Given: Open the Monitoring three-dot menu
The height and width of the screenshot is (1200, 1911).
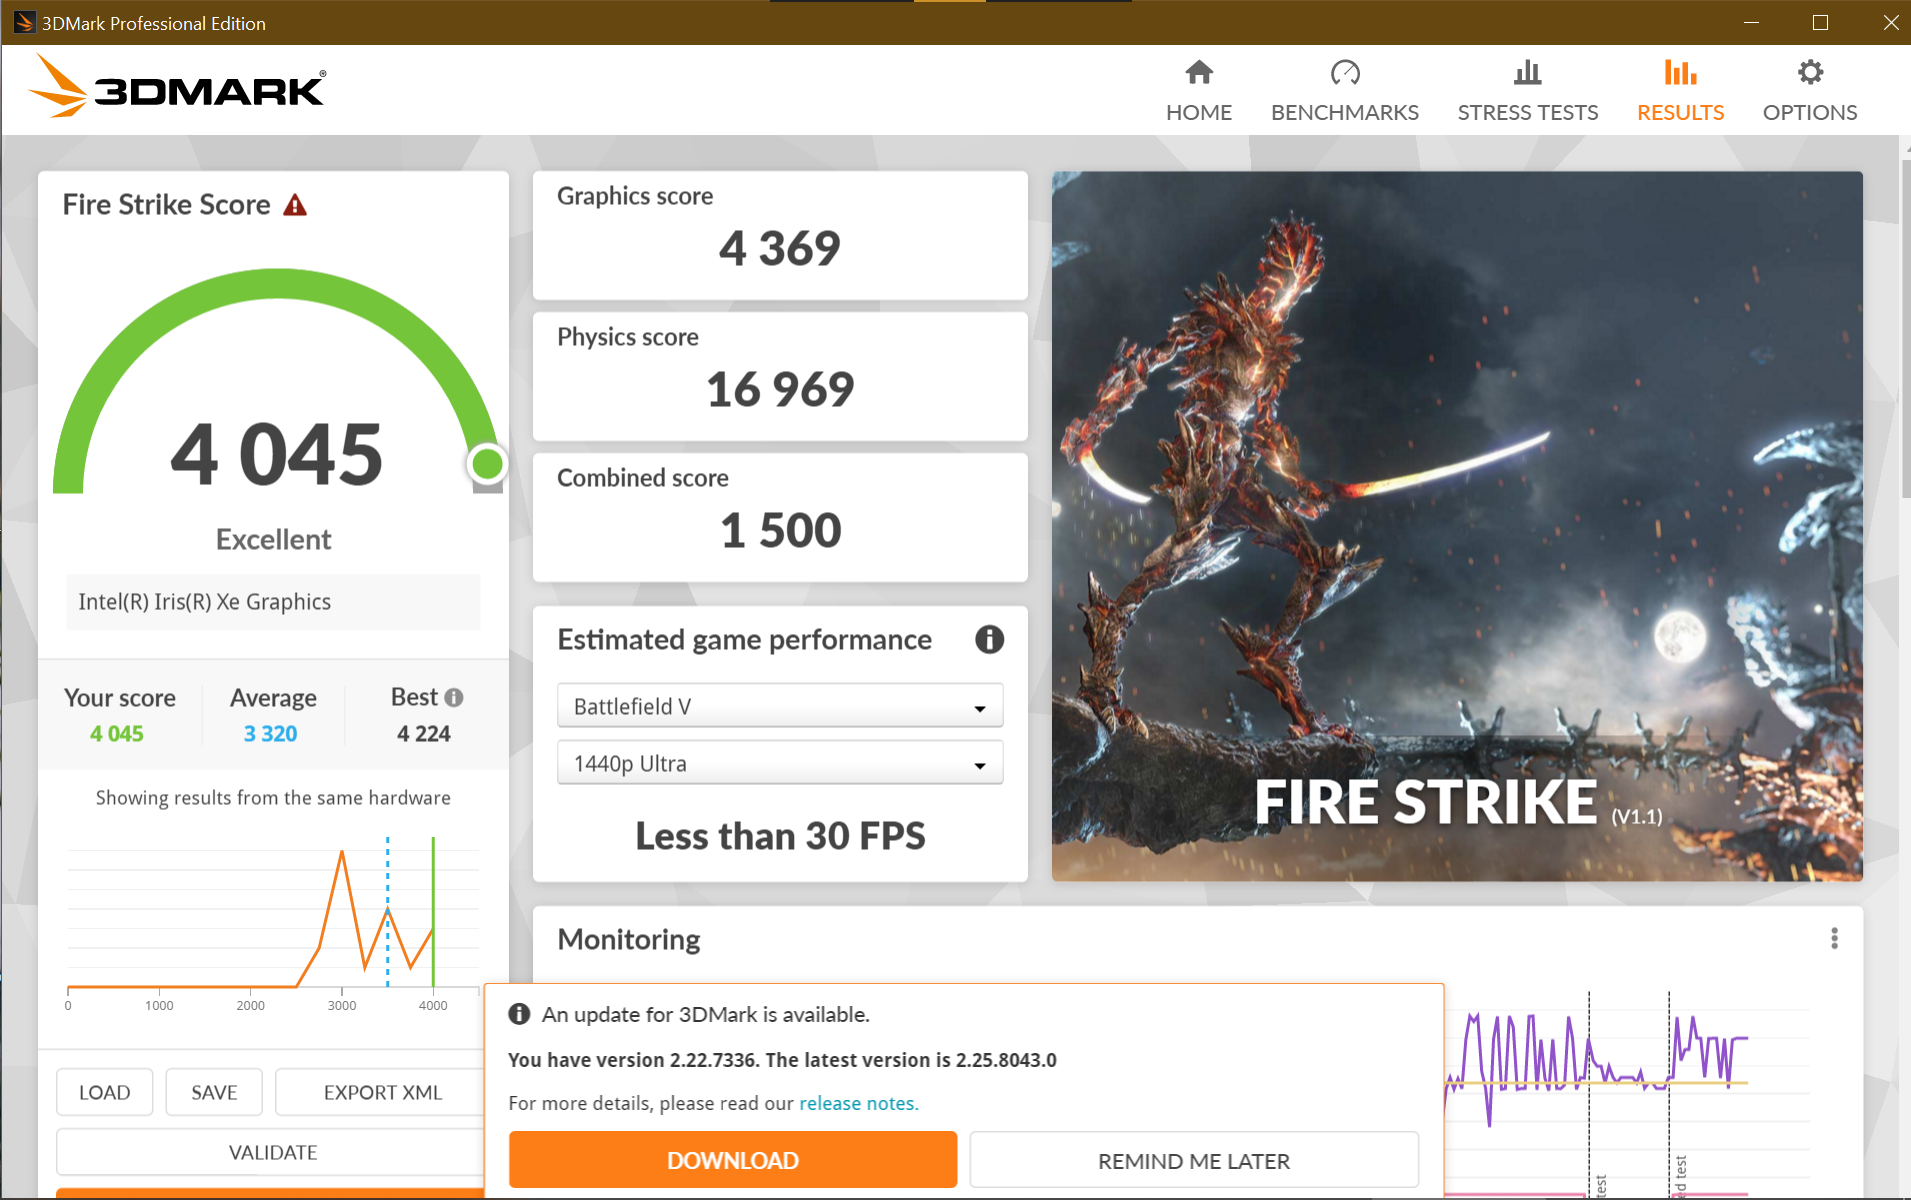Looking at the screenshot, I should pyautogui.click(x=1834, y=938).
